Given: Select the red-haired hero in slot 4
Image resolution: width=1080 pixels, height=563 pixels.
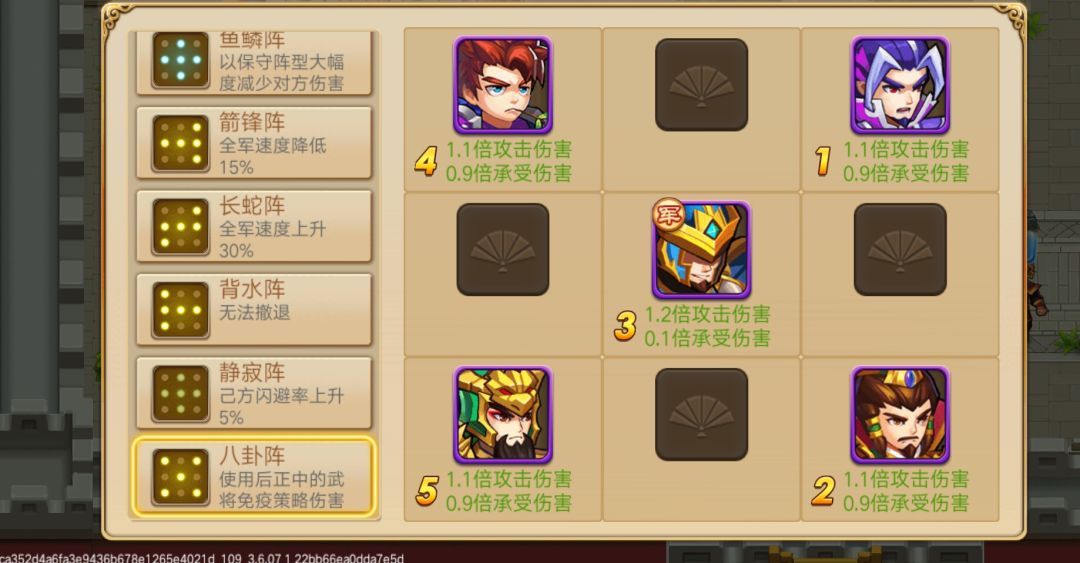Looking at the screenshot, I should pos(503,85).
